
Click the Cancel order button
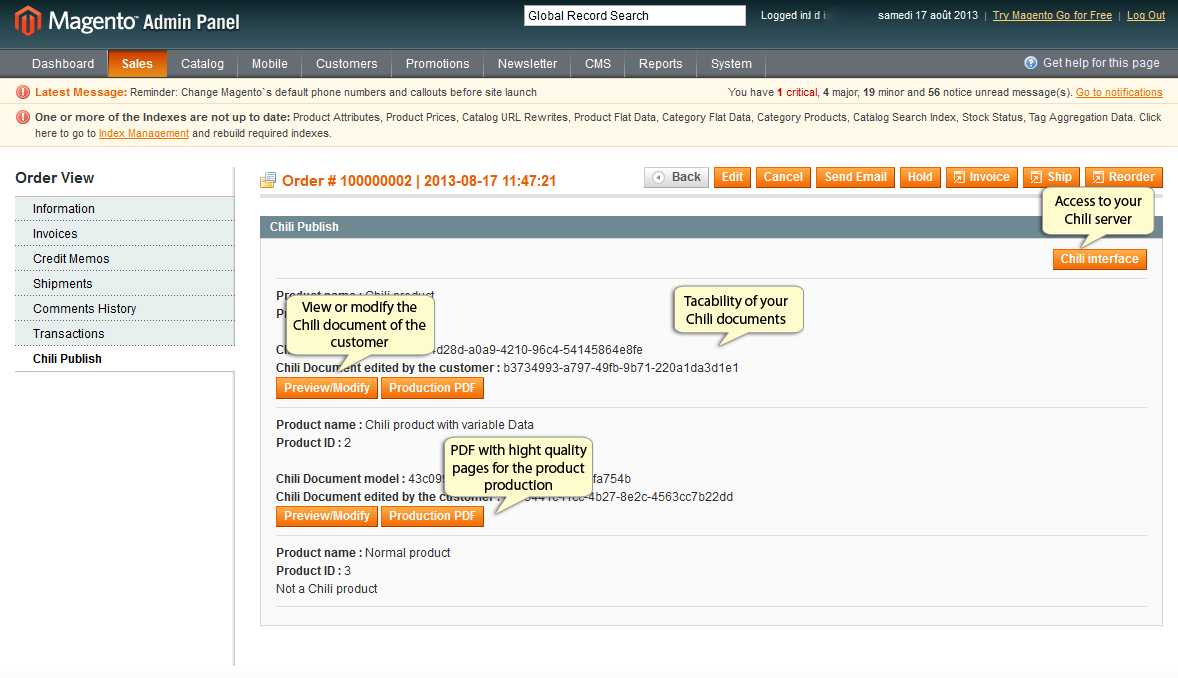click(783, 177)
